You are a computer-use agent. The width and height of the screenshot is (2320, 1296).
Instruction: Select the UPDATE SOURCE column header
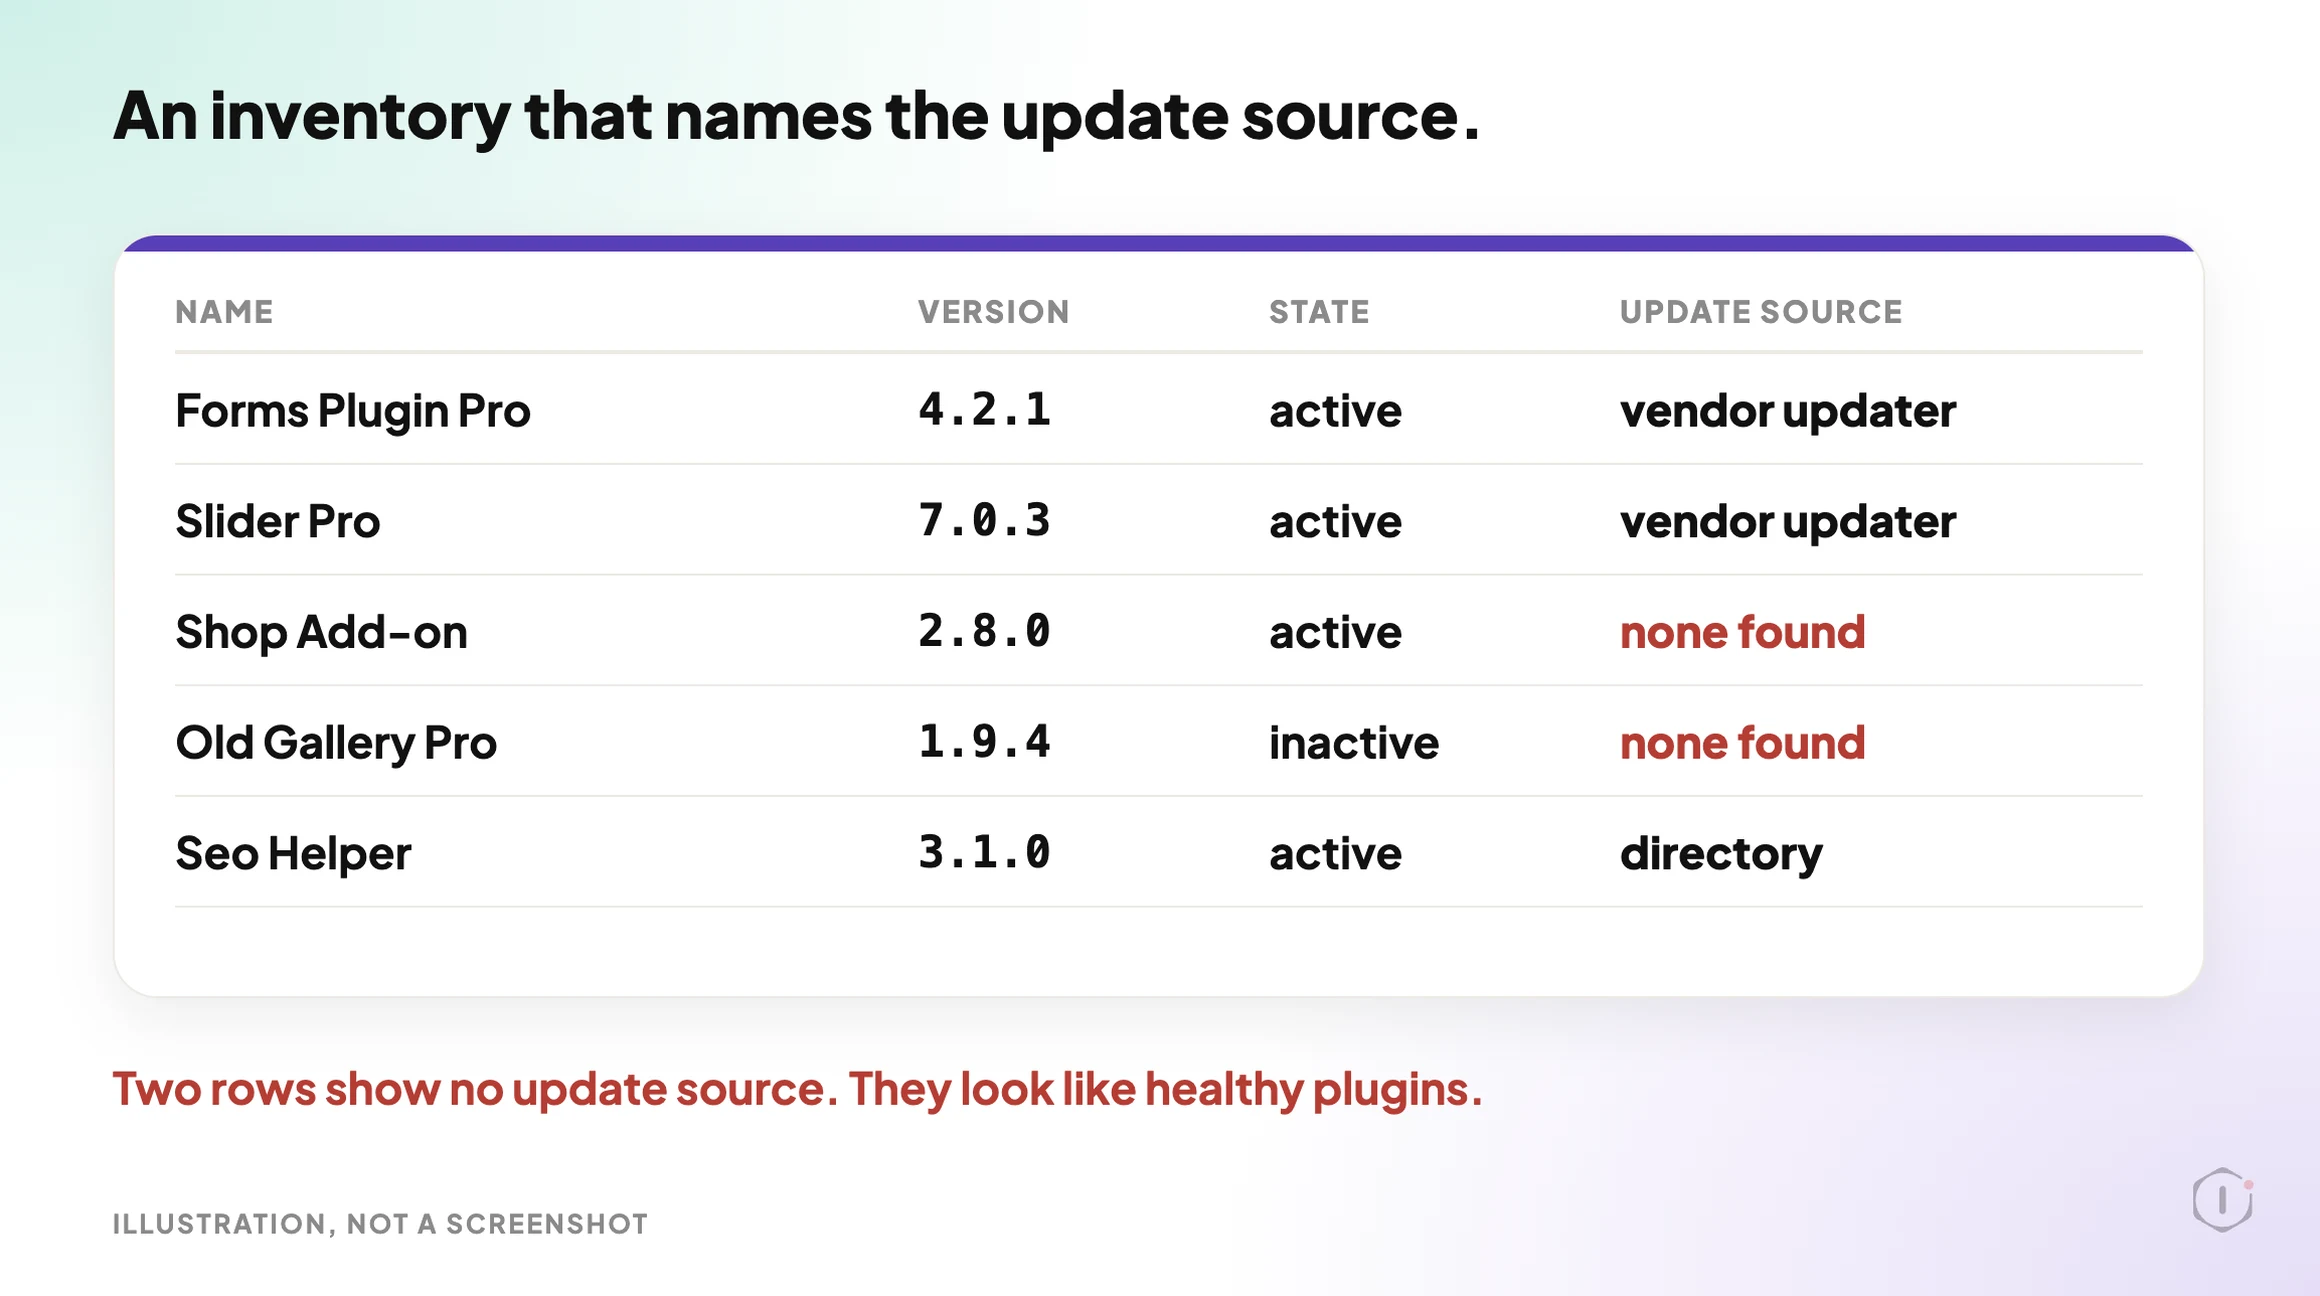coord(1761,312)
